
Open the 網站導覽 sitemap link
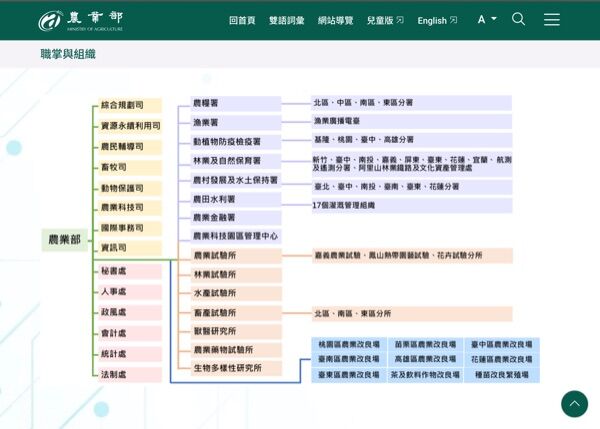[x=335, y=20]
